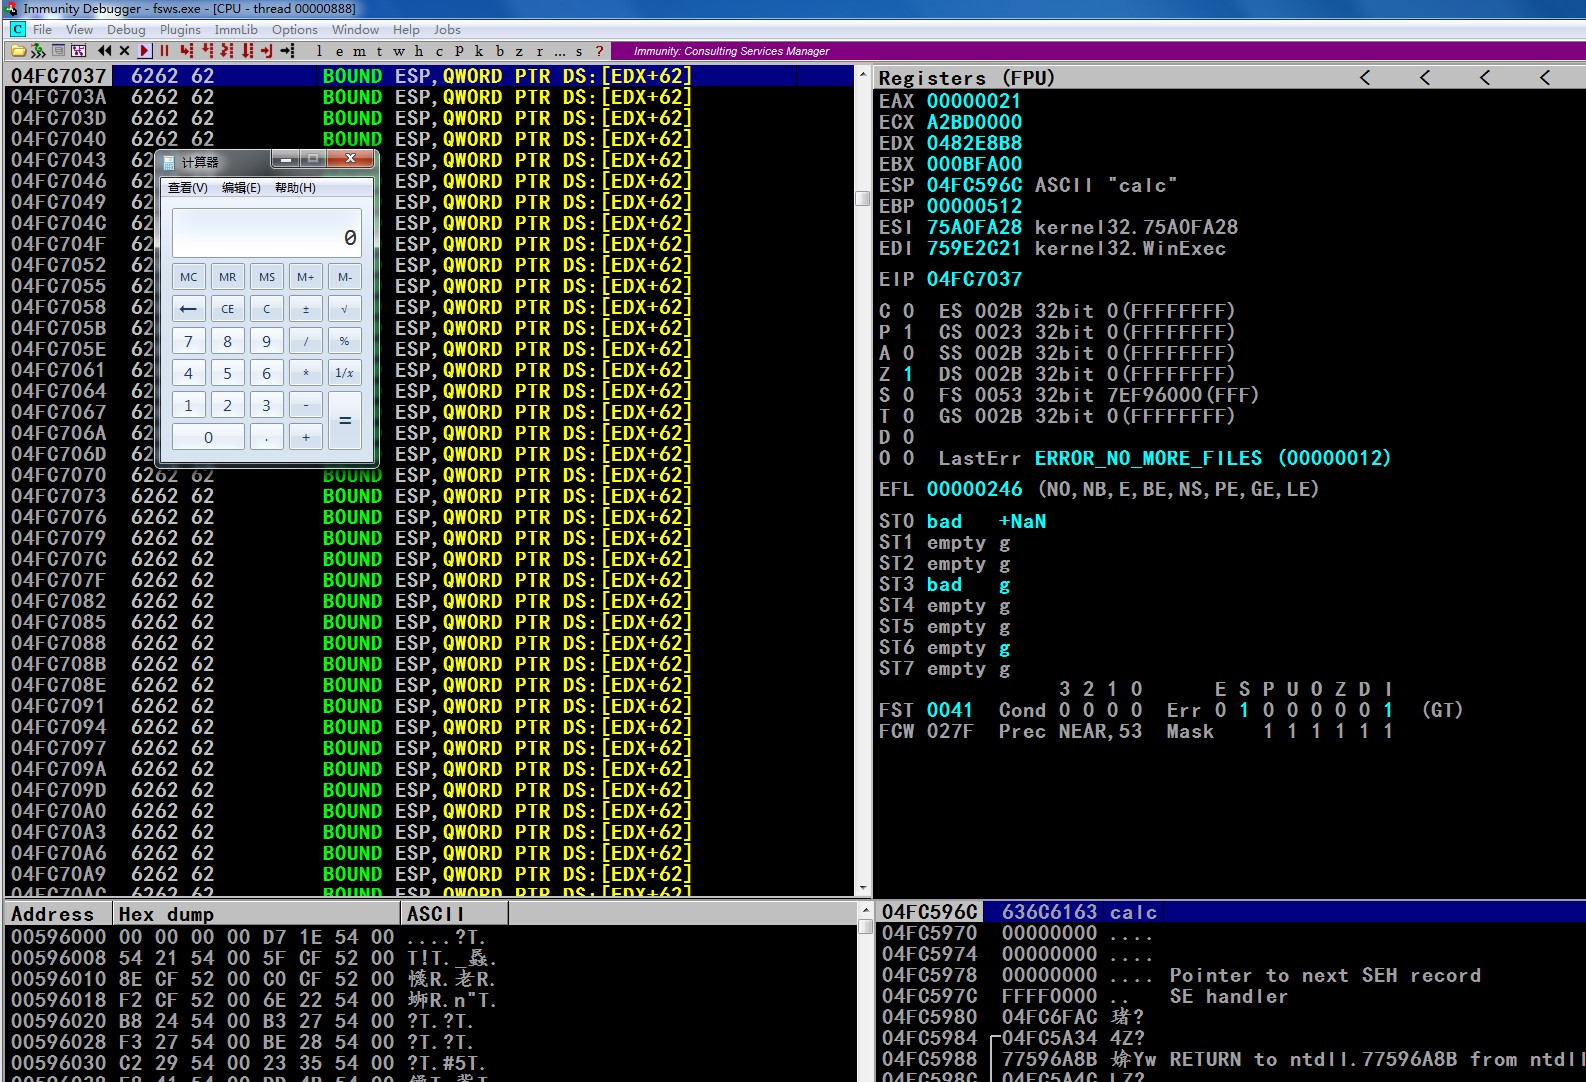Image resolution: width=1586 pixels, height=1082 pixels.
Task: Click 'Address' column header in dump
Action: pyautogui.click(x=58, y=914)
